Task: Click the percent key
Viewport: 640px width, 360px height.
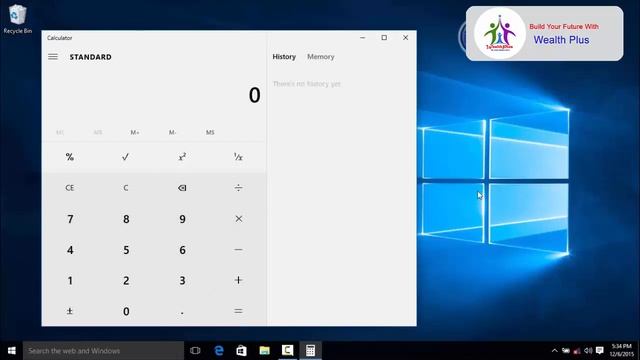Action: coord(70,157)
